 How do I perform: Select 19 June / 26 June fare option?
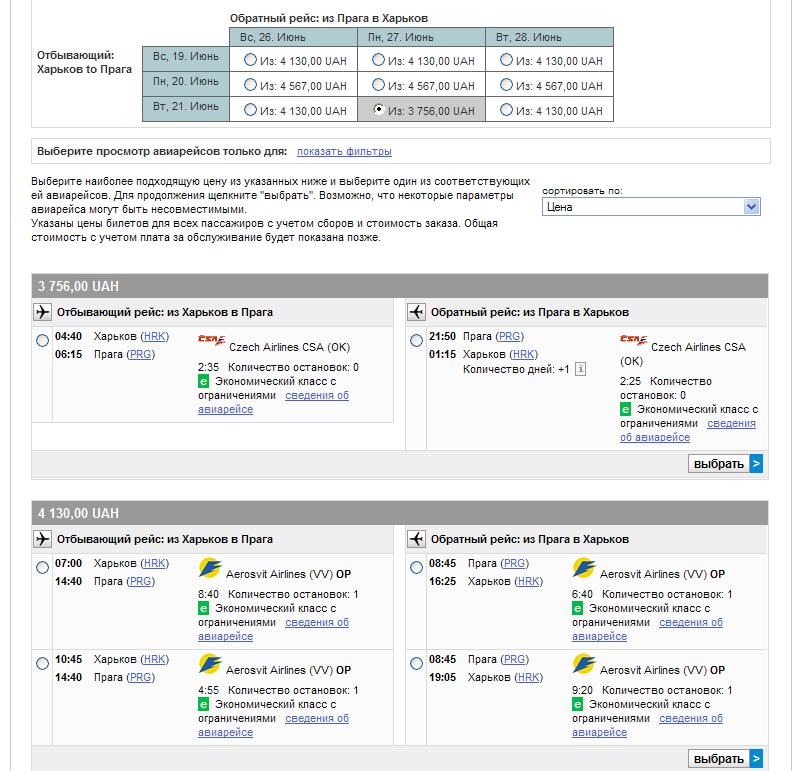pos(250,60)
